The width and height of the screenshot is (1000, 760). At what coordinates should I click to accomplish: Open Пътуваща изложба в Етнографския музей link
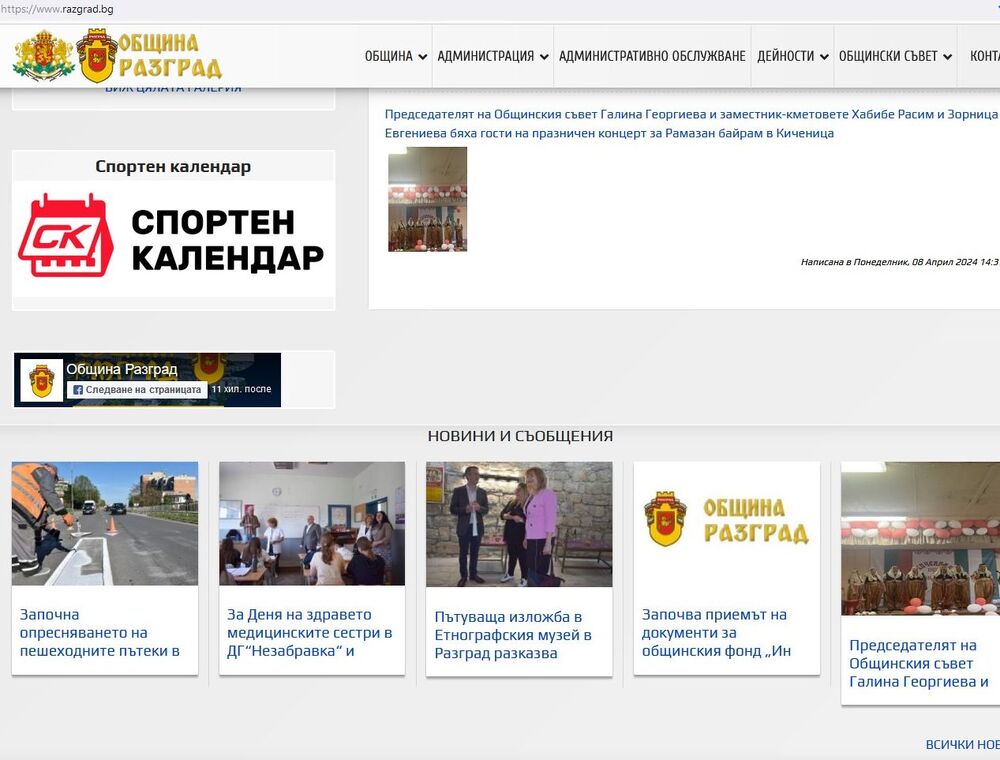513,635
